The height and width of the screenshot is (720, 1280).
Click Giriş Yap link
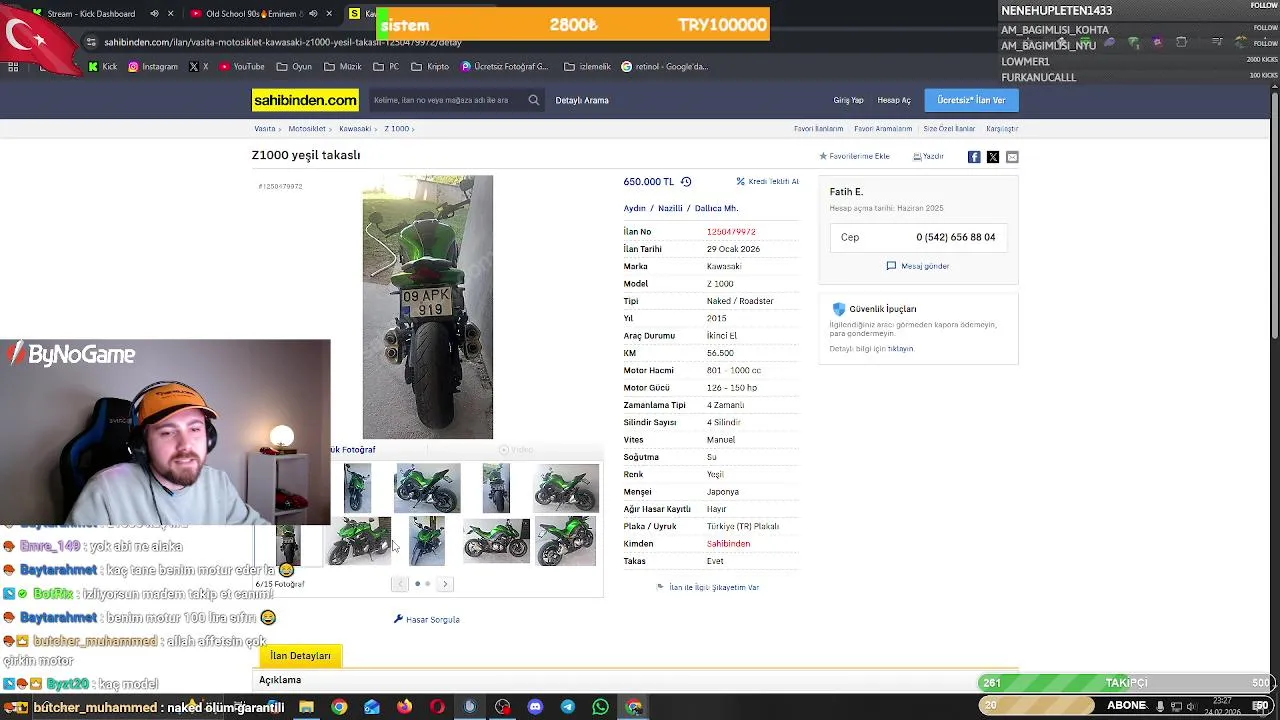848,100
